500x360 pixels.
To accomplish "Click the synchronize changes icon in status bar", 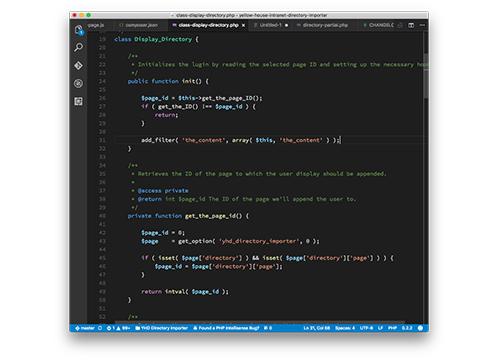I will [100, 328].
